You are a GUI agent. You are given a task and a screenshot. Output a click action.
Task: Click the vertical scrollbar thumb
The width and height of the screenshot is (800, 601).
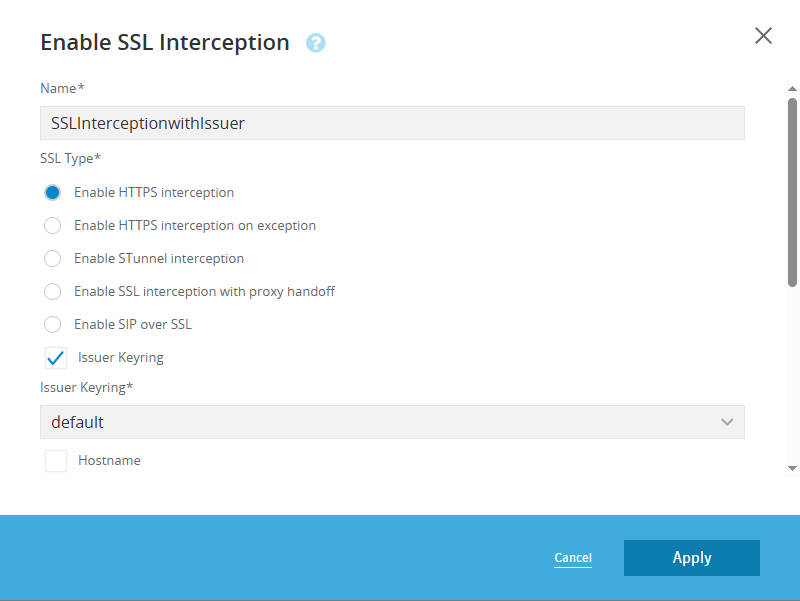pyautogui.click(x=792, y=192)
